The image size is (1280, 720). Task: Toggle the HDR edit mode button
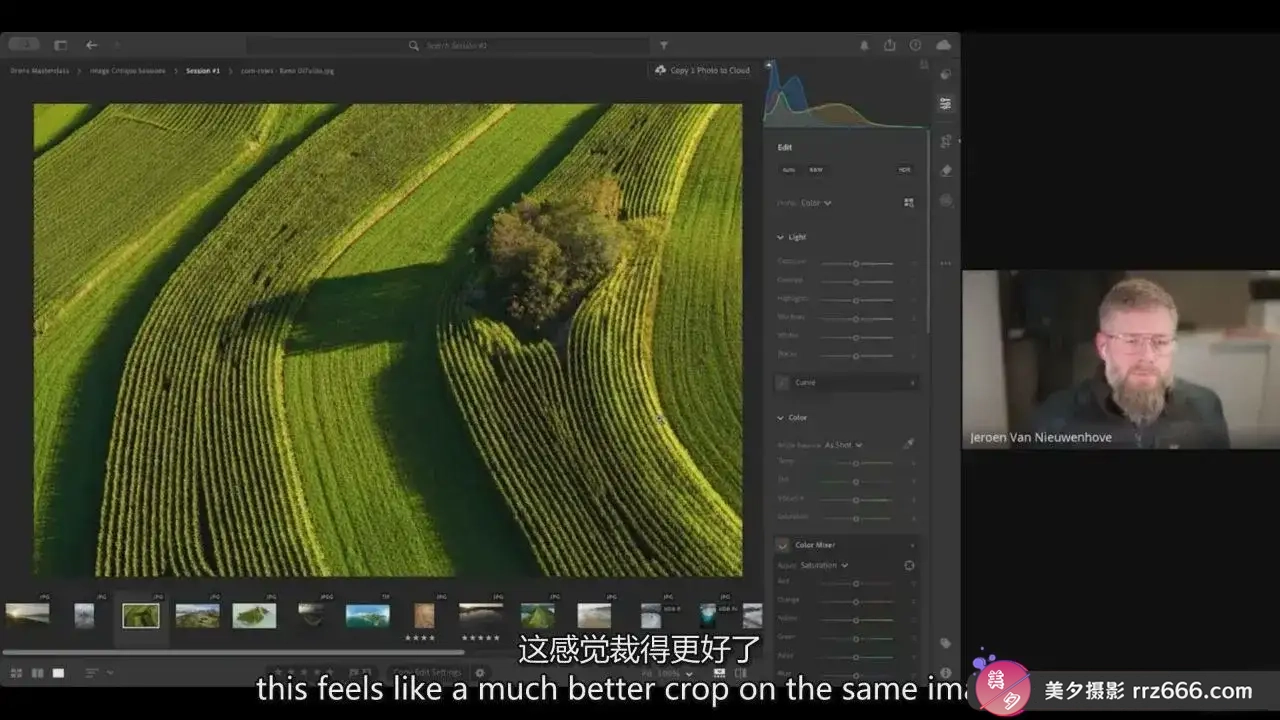(904, 170)
